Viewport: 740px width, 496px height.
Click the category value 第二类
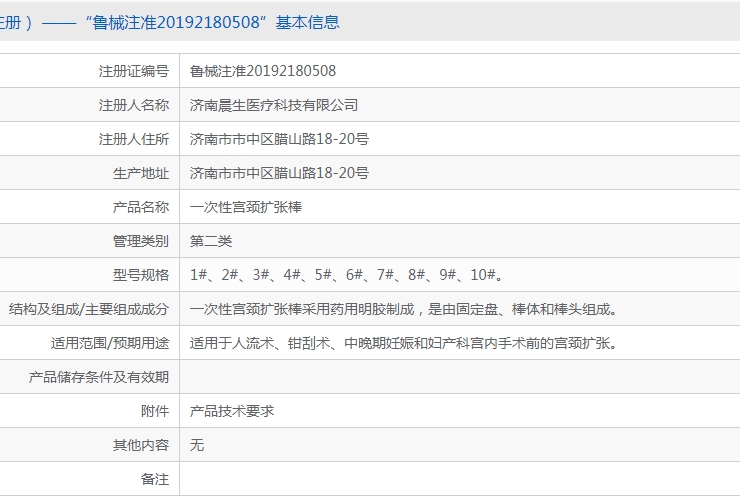211,241
